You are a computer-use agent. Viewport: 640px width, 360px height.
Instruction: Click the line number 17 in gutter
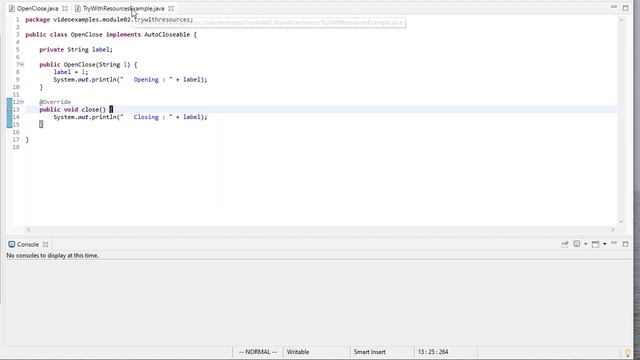(x=16, y=140)
